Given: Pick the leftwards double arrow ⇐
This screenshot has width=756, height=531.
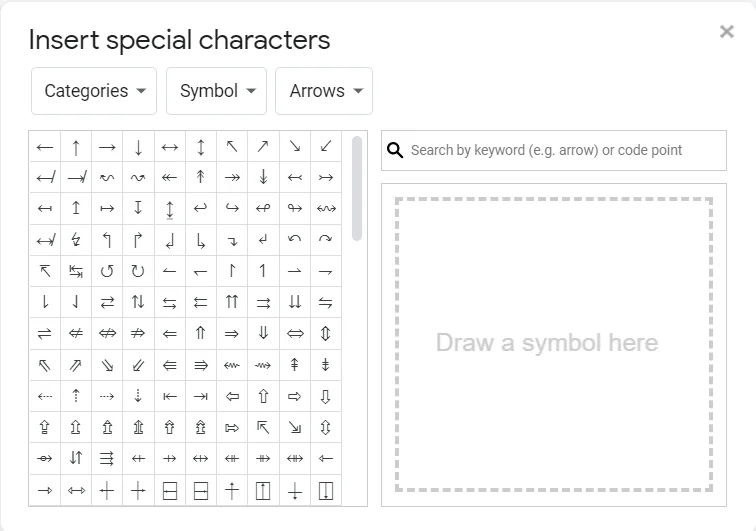Looking at the screenshot, I should point(169,334).
